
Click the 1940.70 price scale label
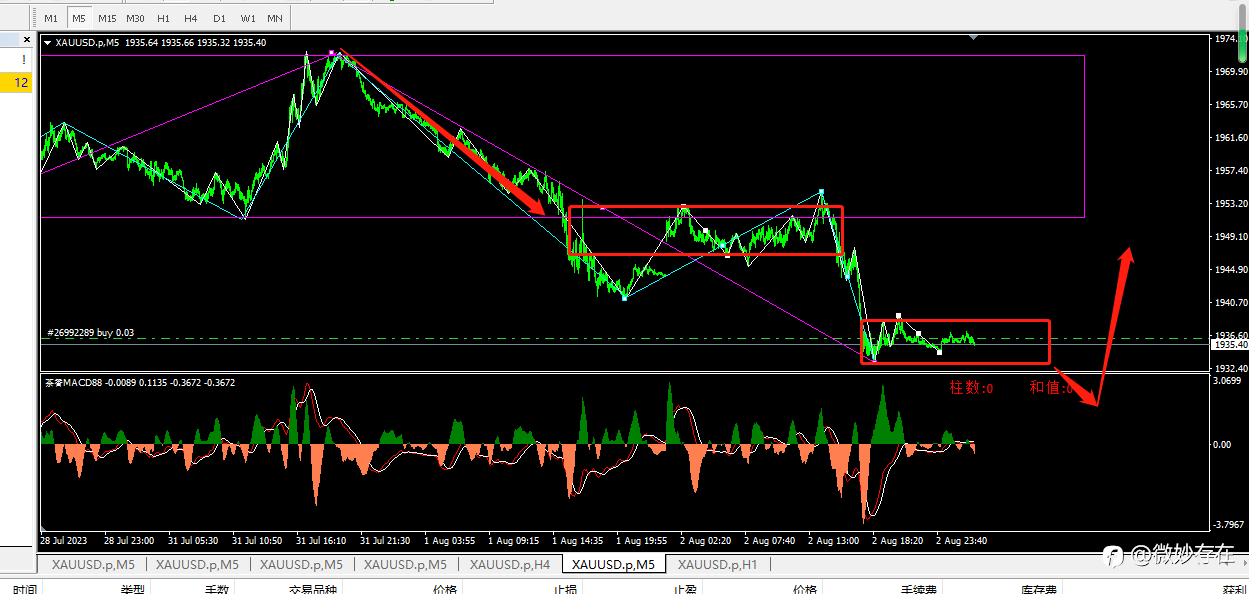coord(1230,302)
